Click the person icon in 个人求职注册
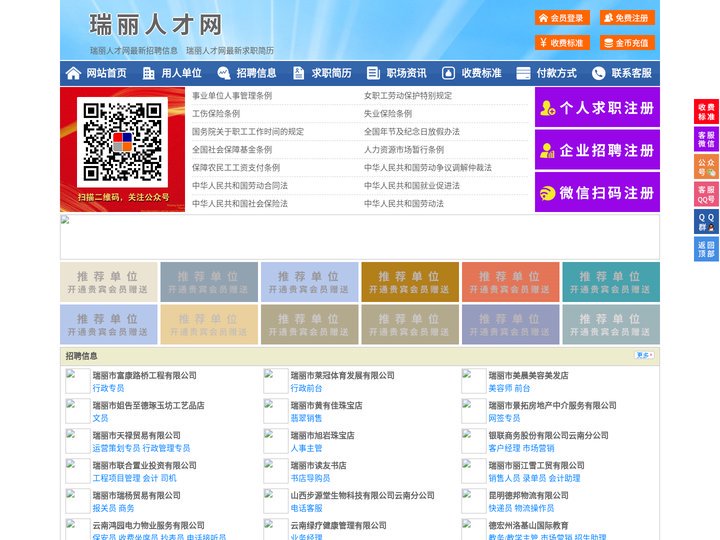This screenshot has width=720, height=540. (547, 108)
